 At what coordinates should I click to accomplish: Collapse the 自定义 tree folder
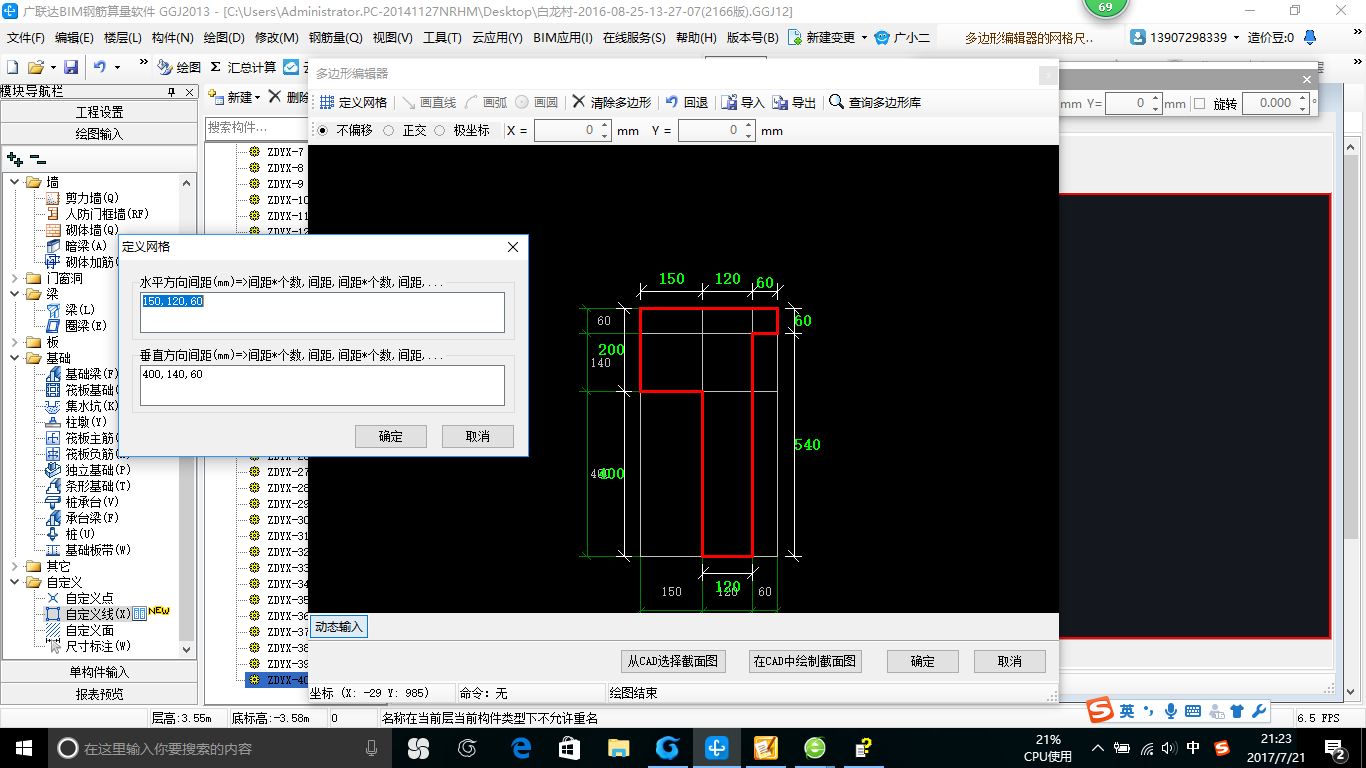tap(15, 582)
